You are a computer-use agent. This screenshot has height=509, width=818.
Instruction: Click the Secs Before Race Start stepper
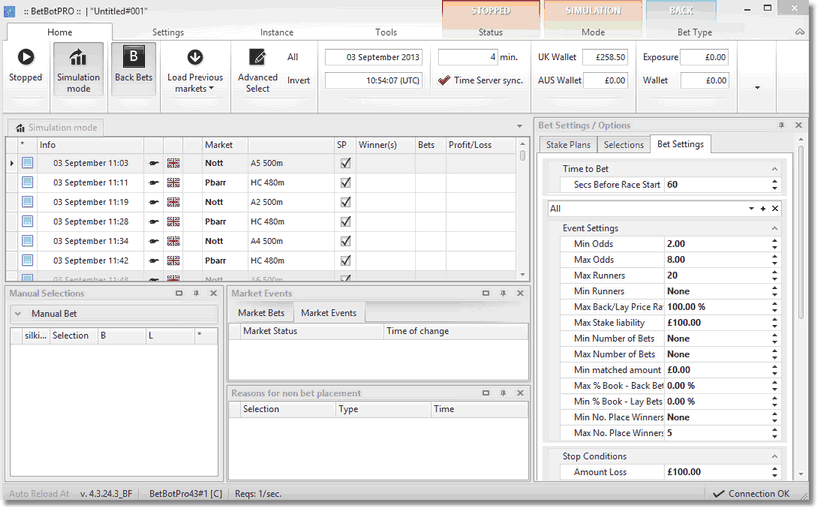pyautogui.click(x=775, y=185)
